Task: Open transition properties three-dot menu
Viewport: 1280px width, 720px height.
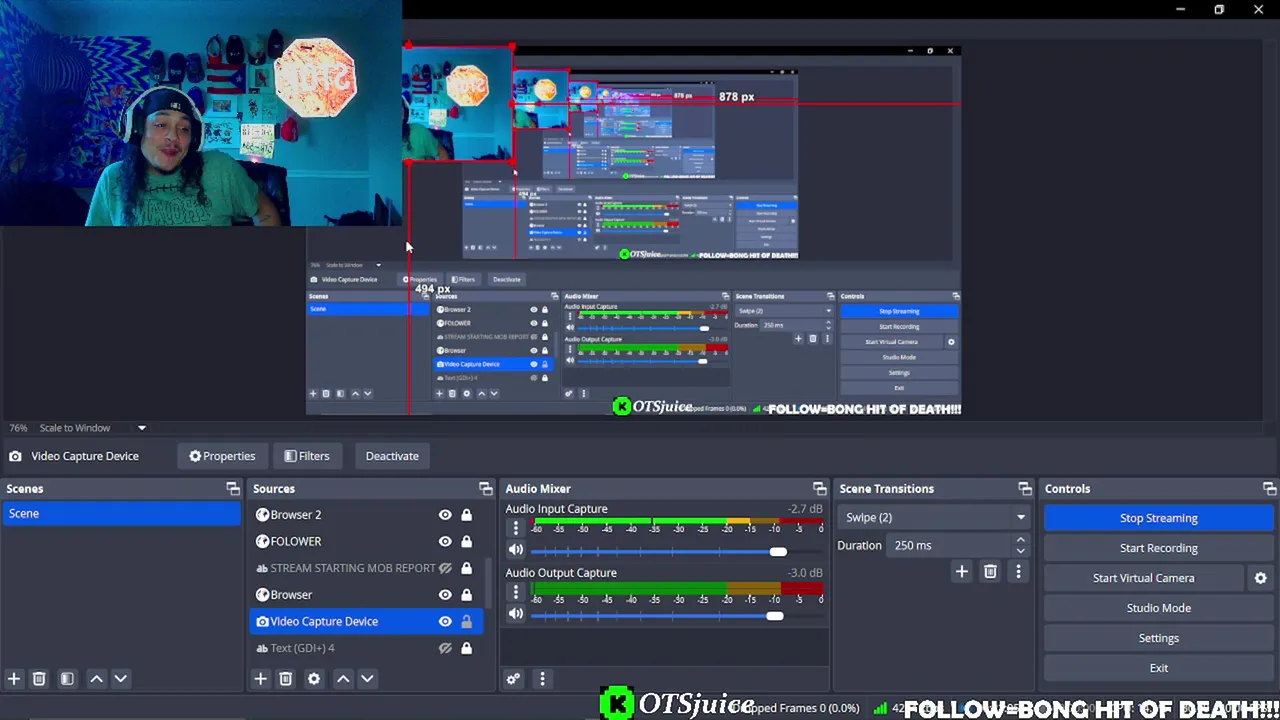Action: (x=1018, y=571)
